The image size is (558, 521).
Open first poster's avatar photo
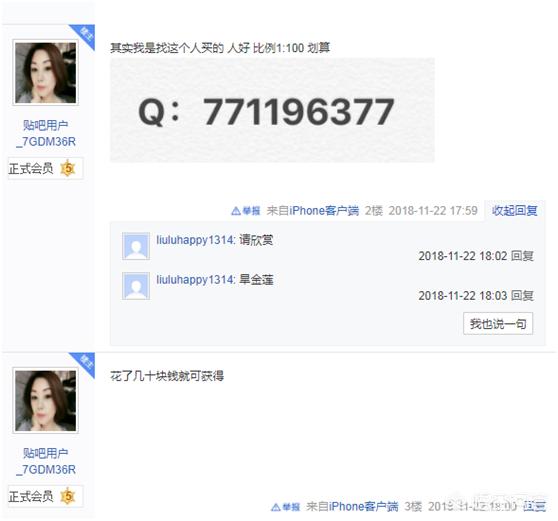pos(46,73)
